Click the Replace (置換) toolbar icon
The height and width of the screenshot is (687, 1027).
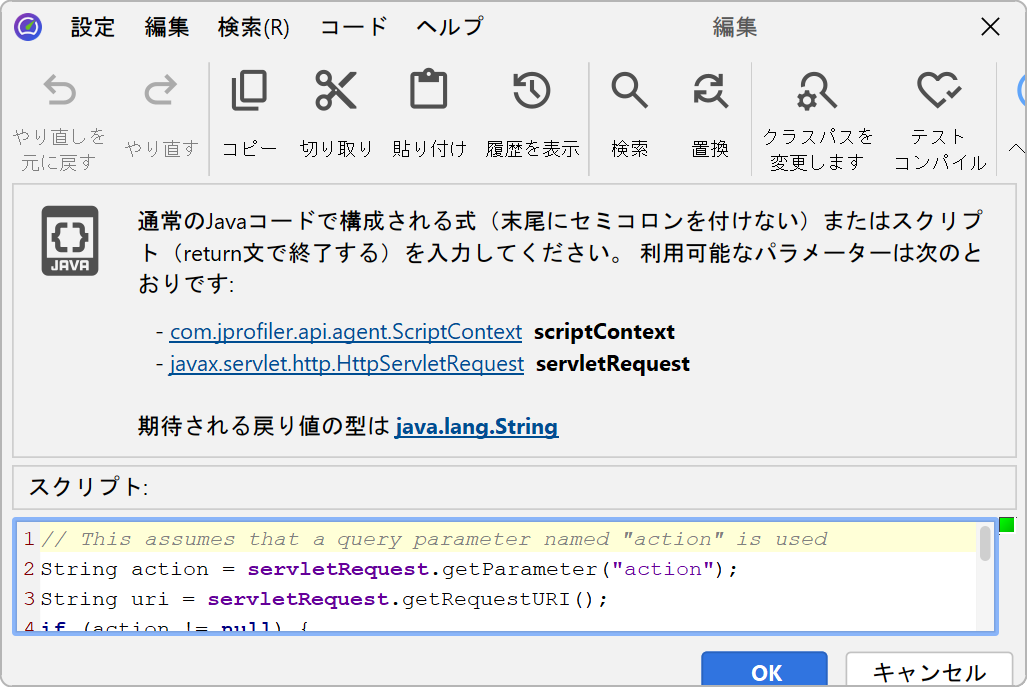pos(710,91)
